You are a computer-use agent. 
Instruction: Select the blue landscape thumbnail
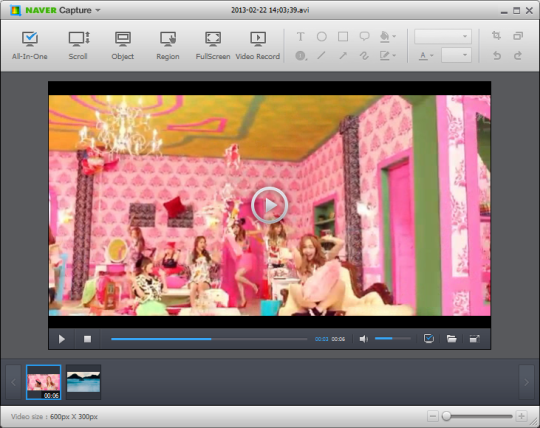click(x=83, y=382)
